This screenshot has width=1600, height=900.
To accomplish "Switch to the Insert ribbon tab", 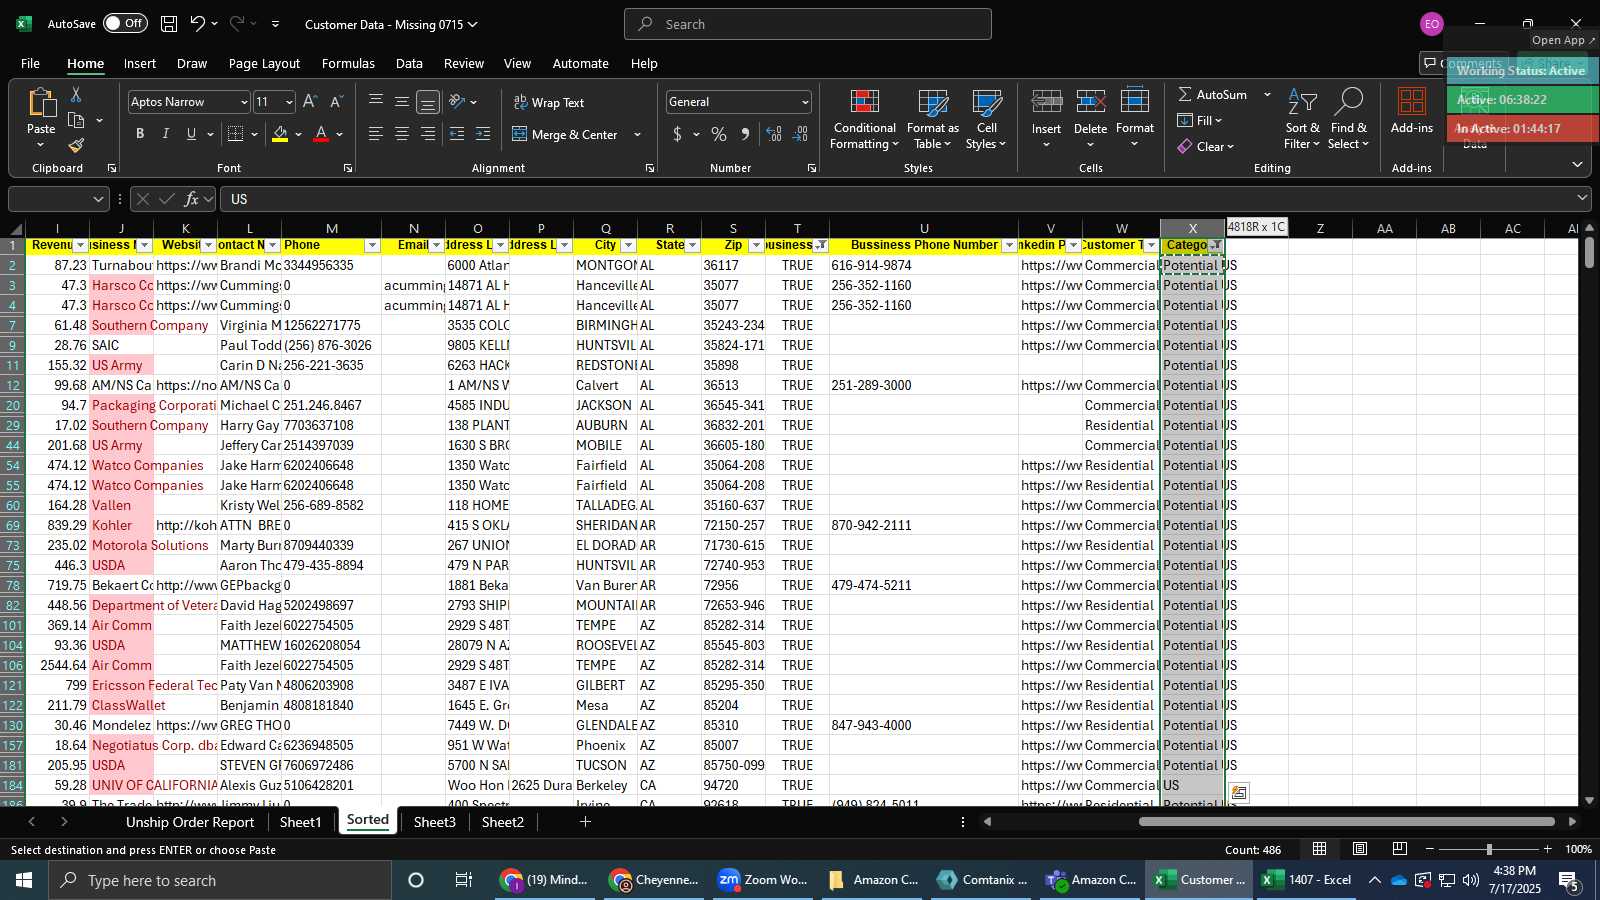I will pyautogui.click(x=140, y=63).
